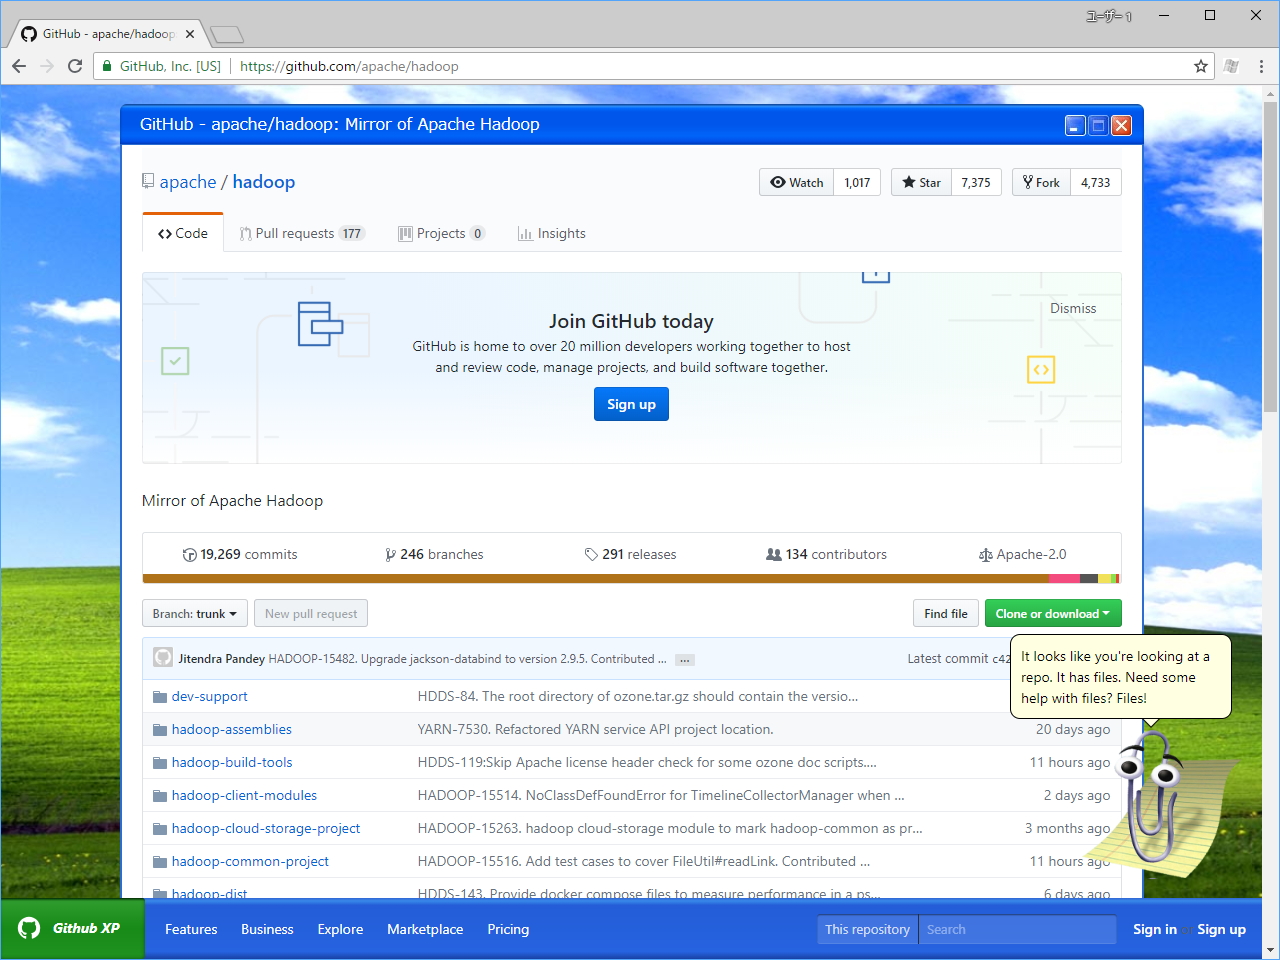Open the Pull requests tab
The width and height of the screenshot is (1280, 960).
[x=302, y=233]
